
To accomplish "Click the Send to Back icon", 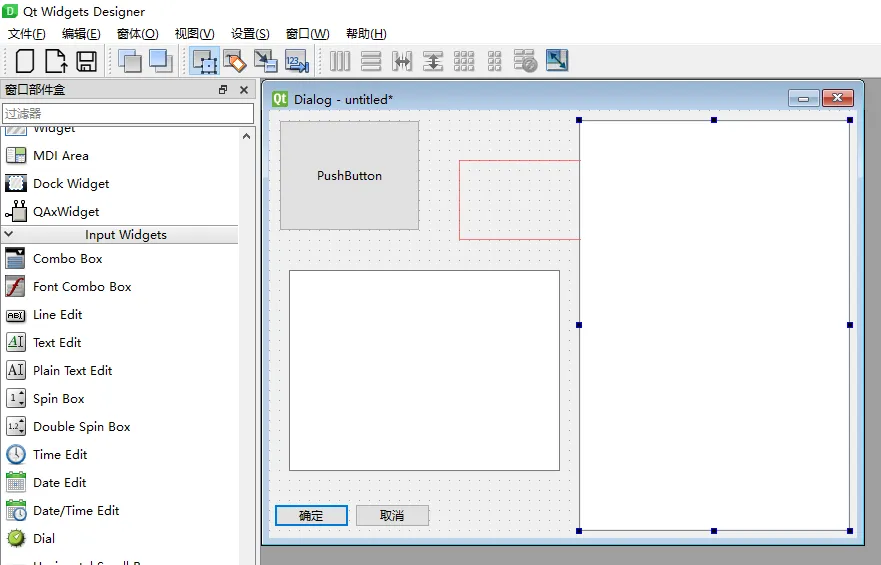I will pyautogui.click(x=130, y=61).
